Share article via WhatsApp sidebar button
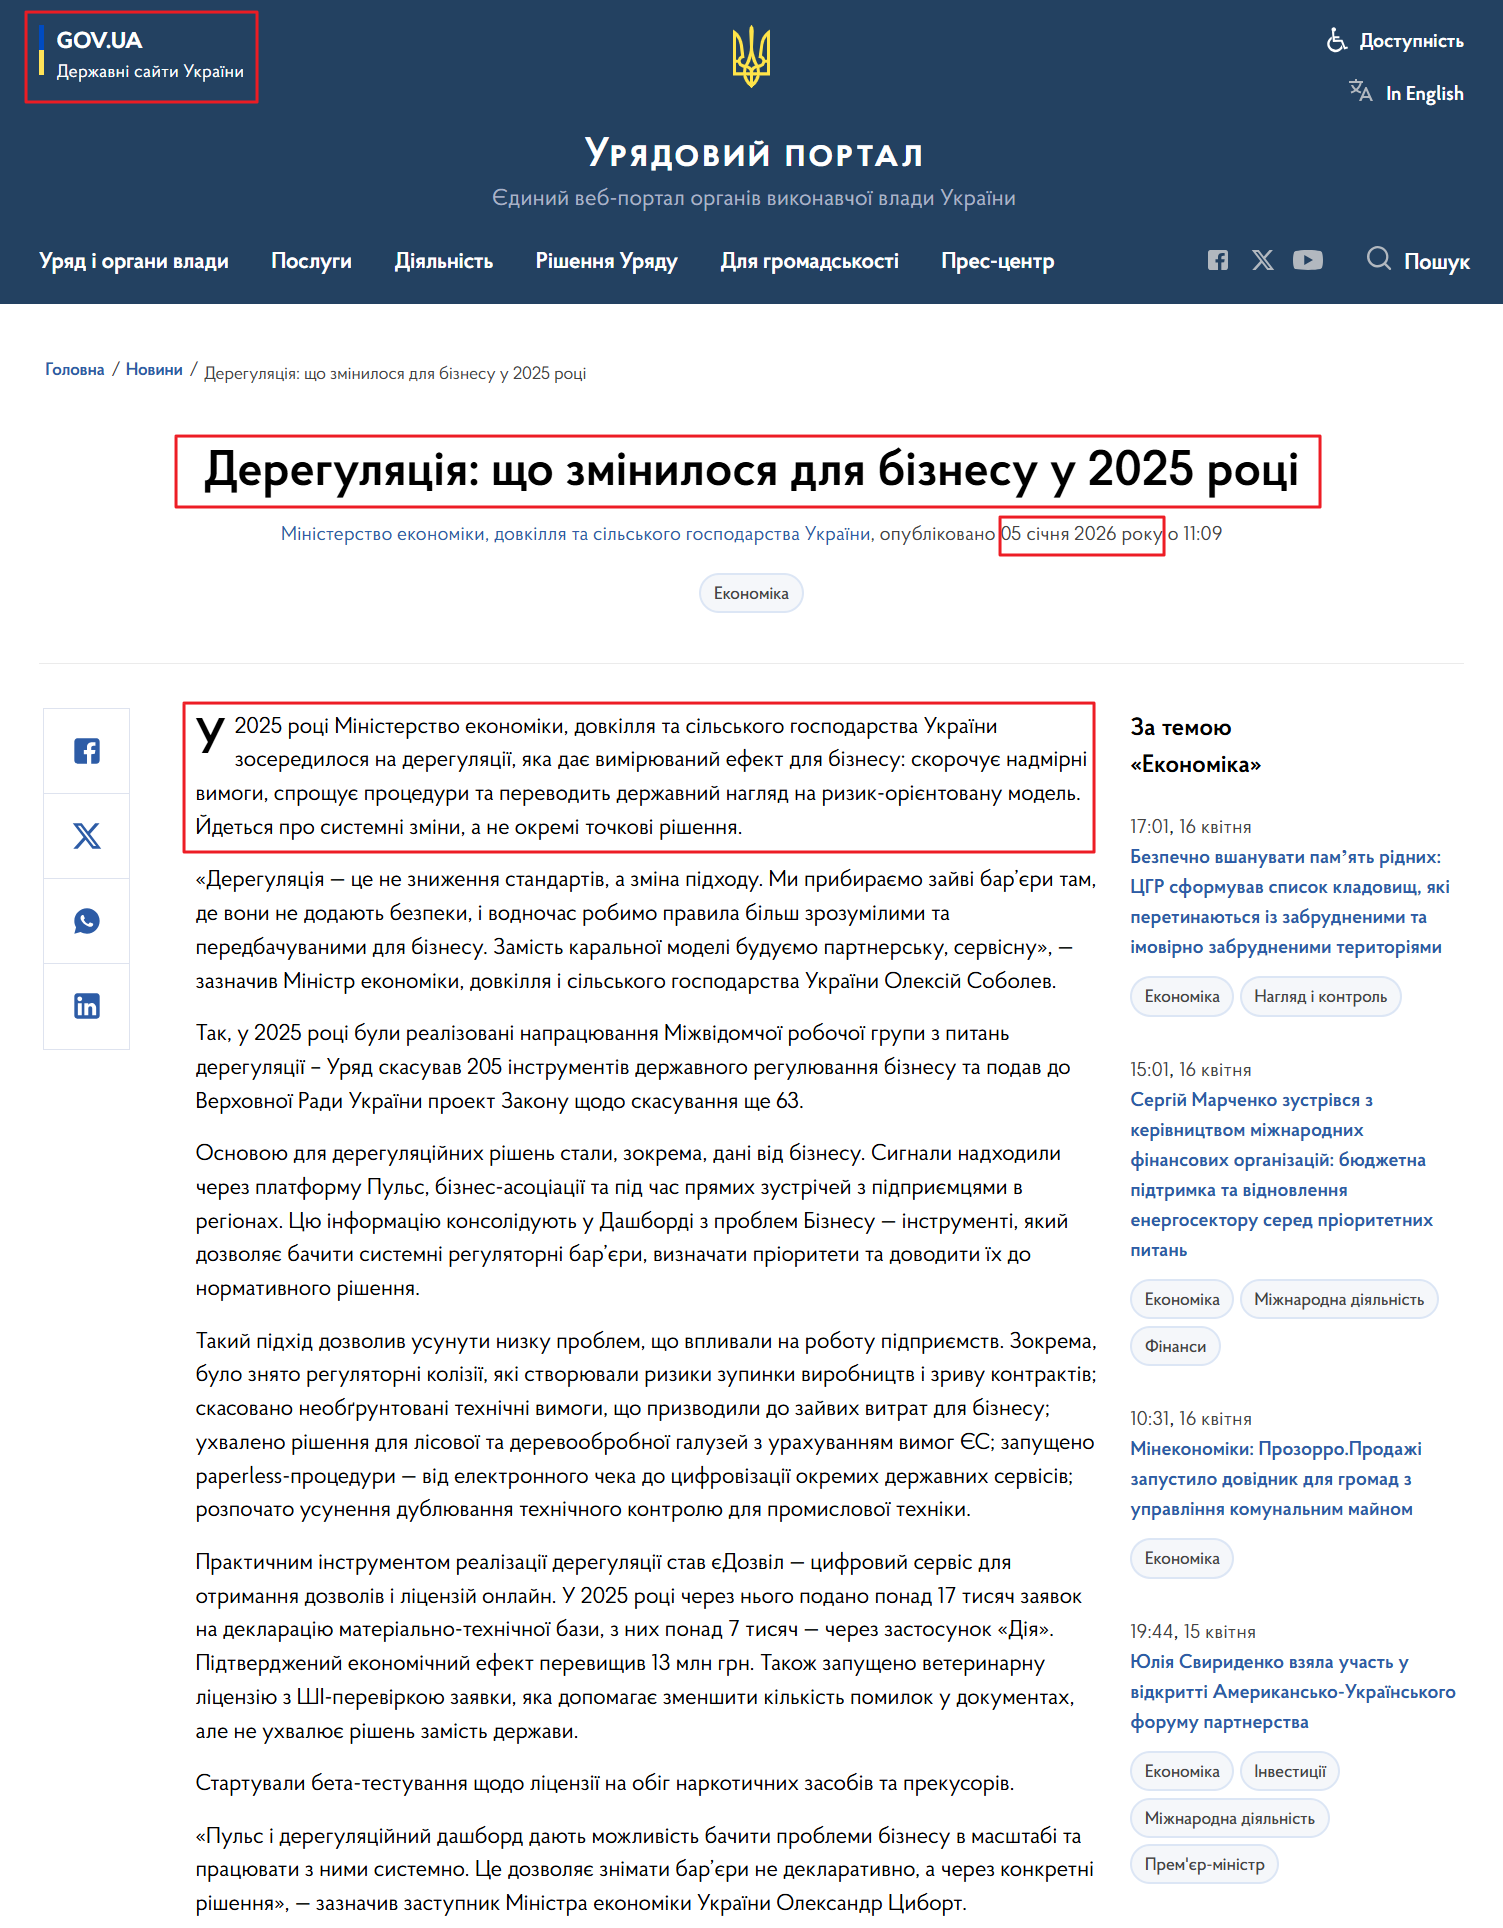Screen dimensions: 1503x1928 point(87,921)
